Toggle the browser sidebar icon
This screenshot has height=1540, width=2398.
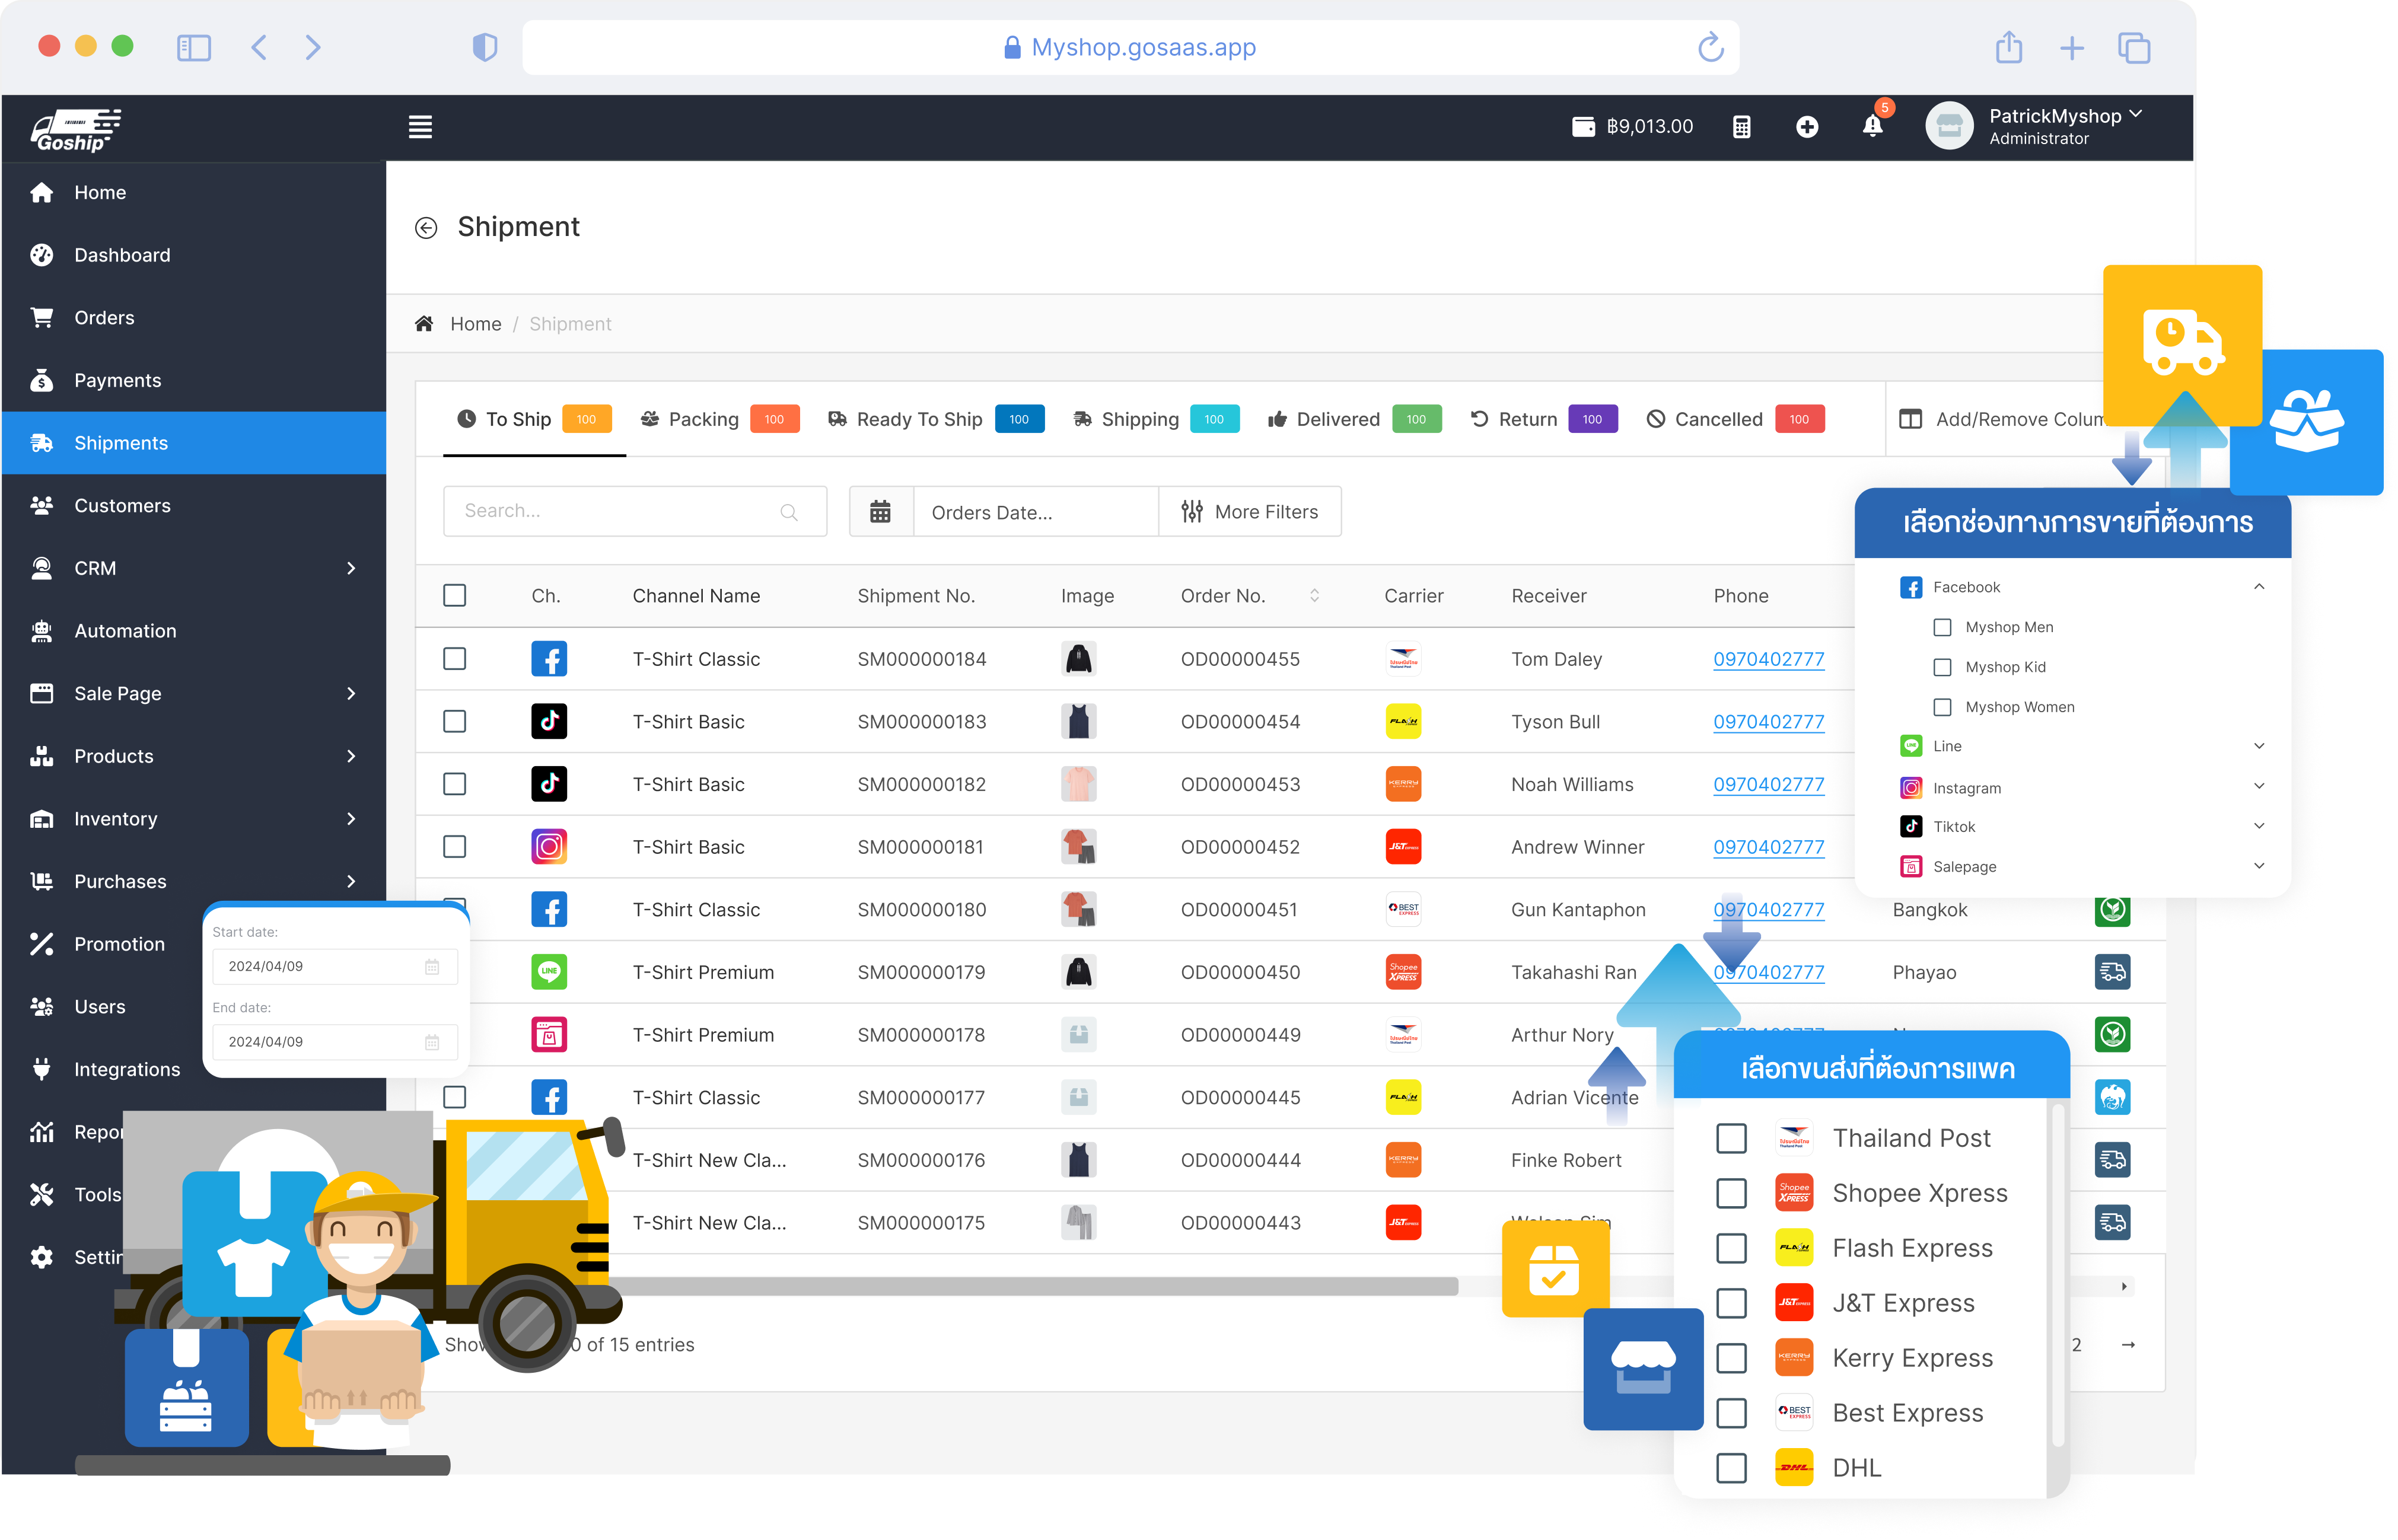[194, 47]
